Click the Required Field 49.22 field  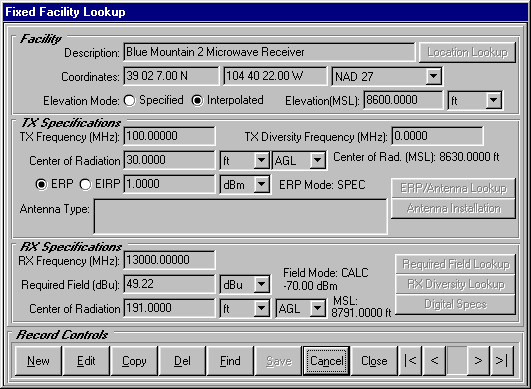(x=169, y=284)
